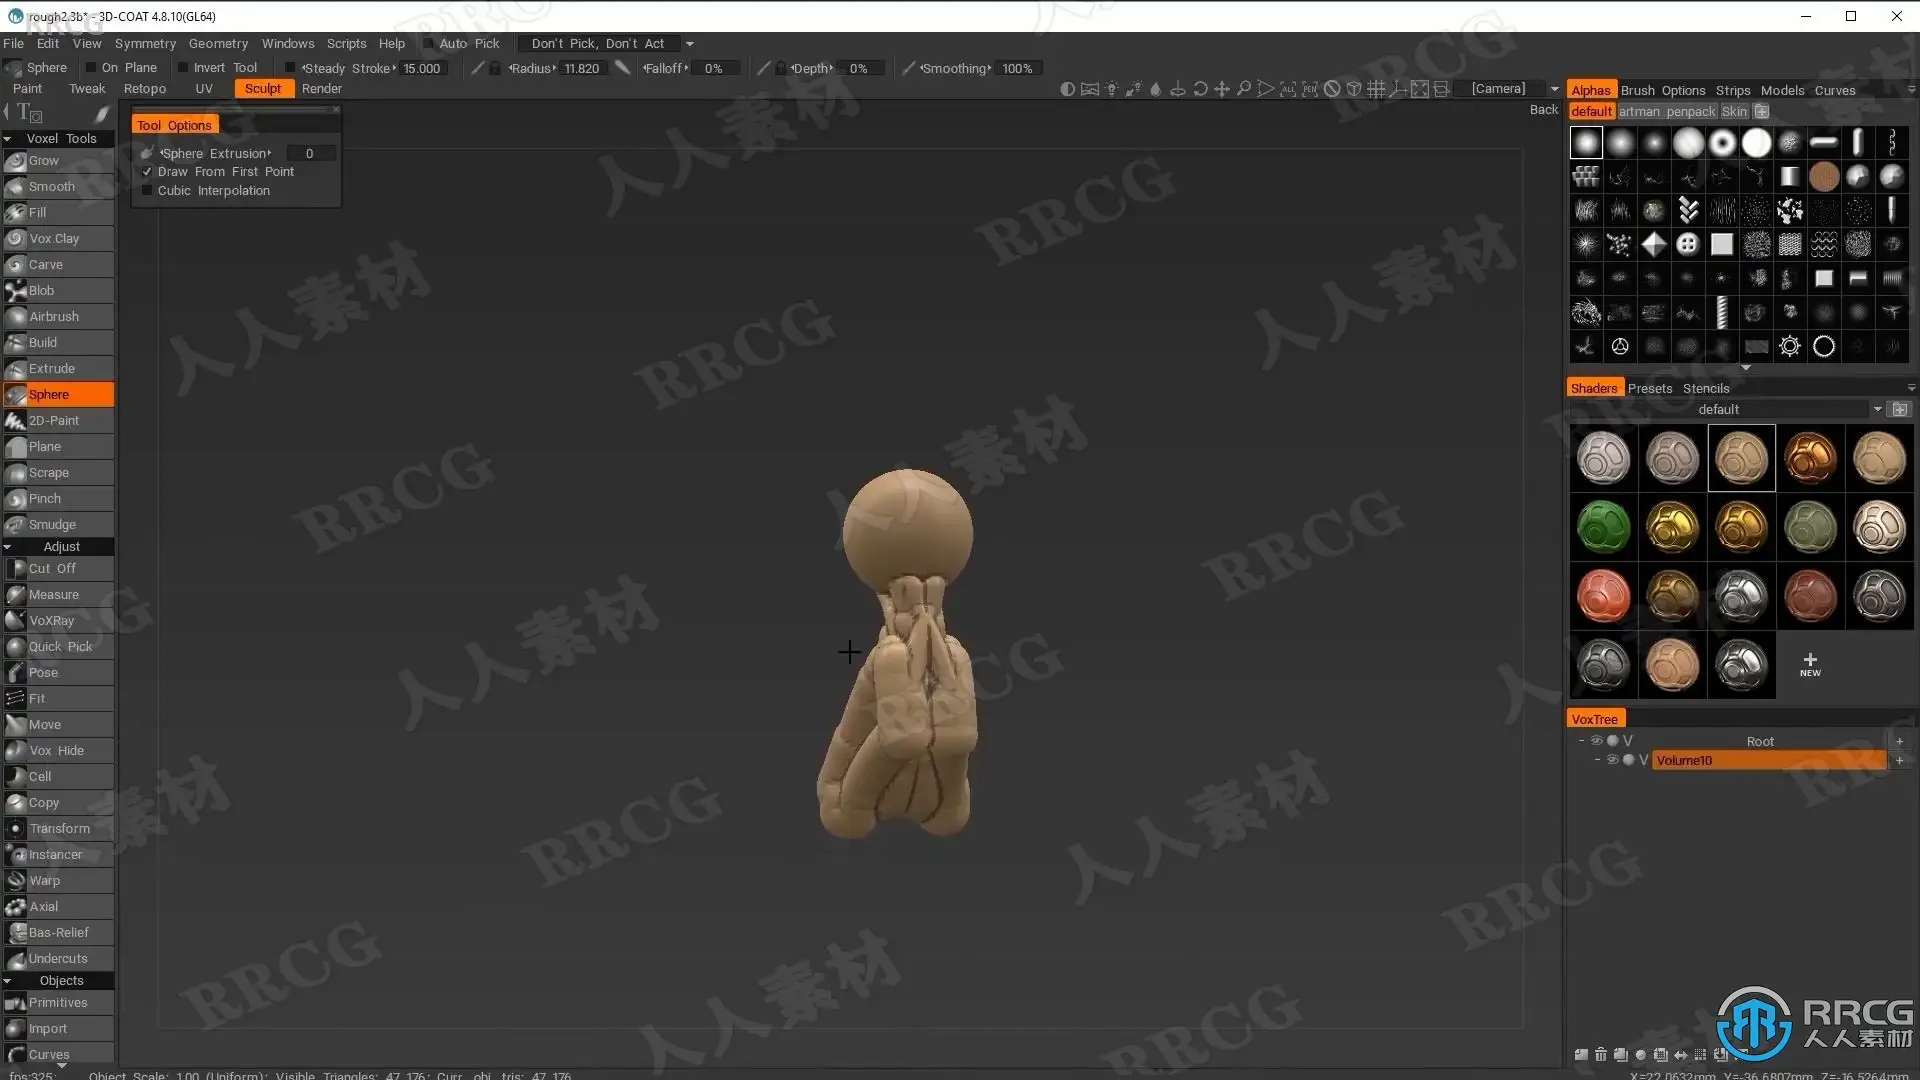Viewport: 1920px width, 1080px height.
Task: Switch to the Stencils tab
Action: click(x=1705, y=388)
